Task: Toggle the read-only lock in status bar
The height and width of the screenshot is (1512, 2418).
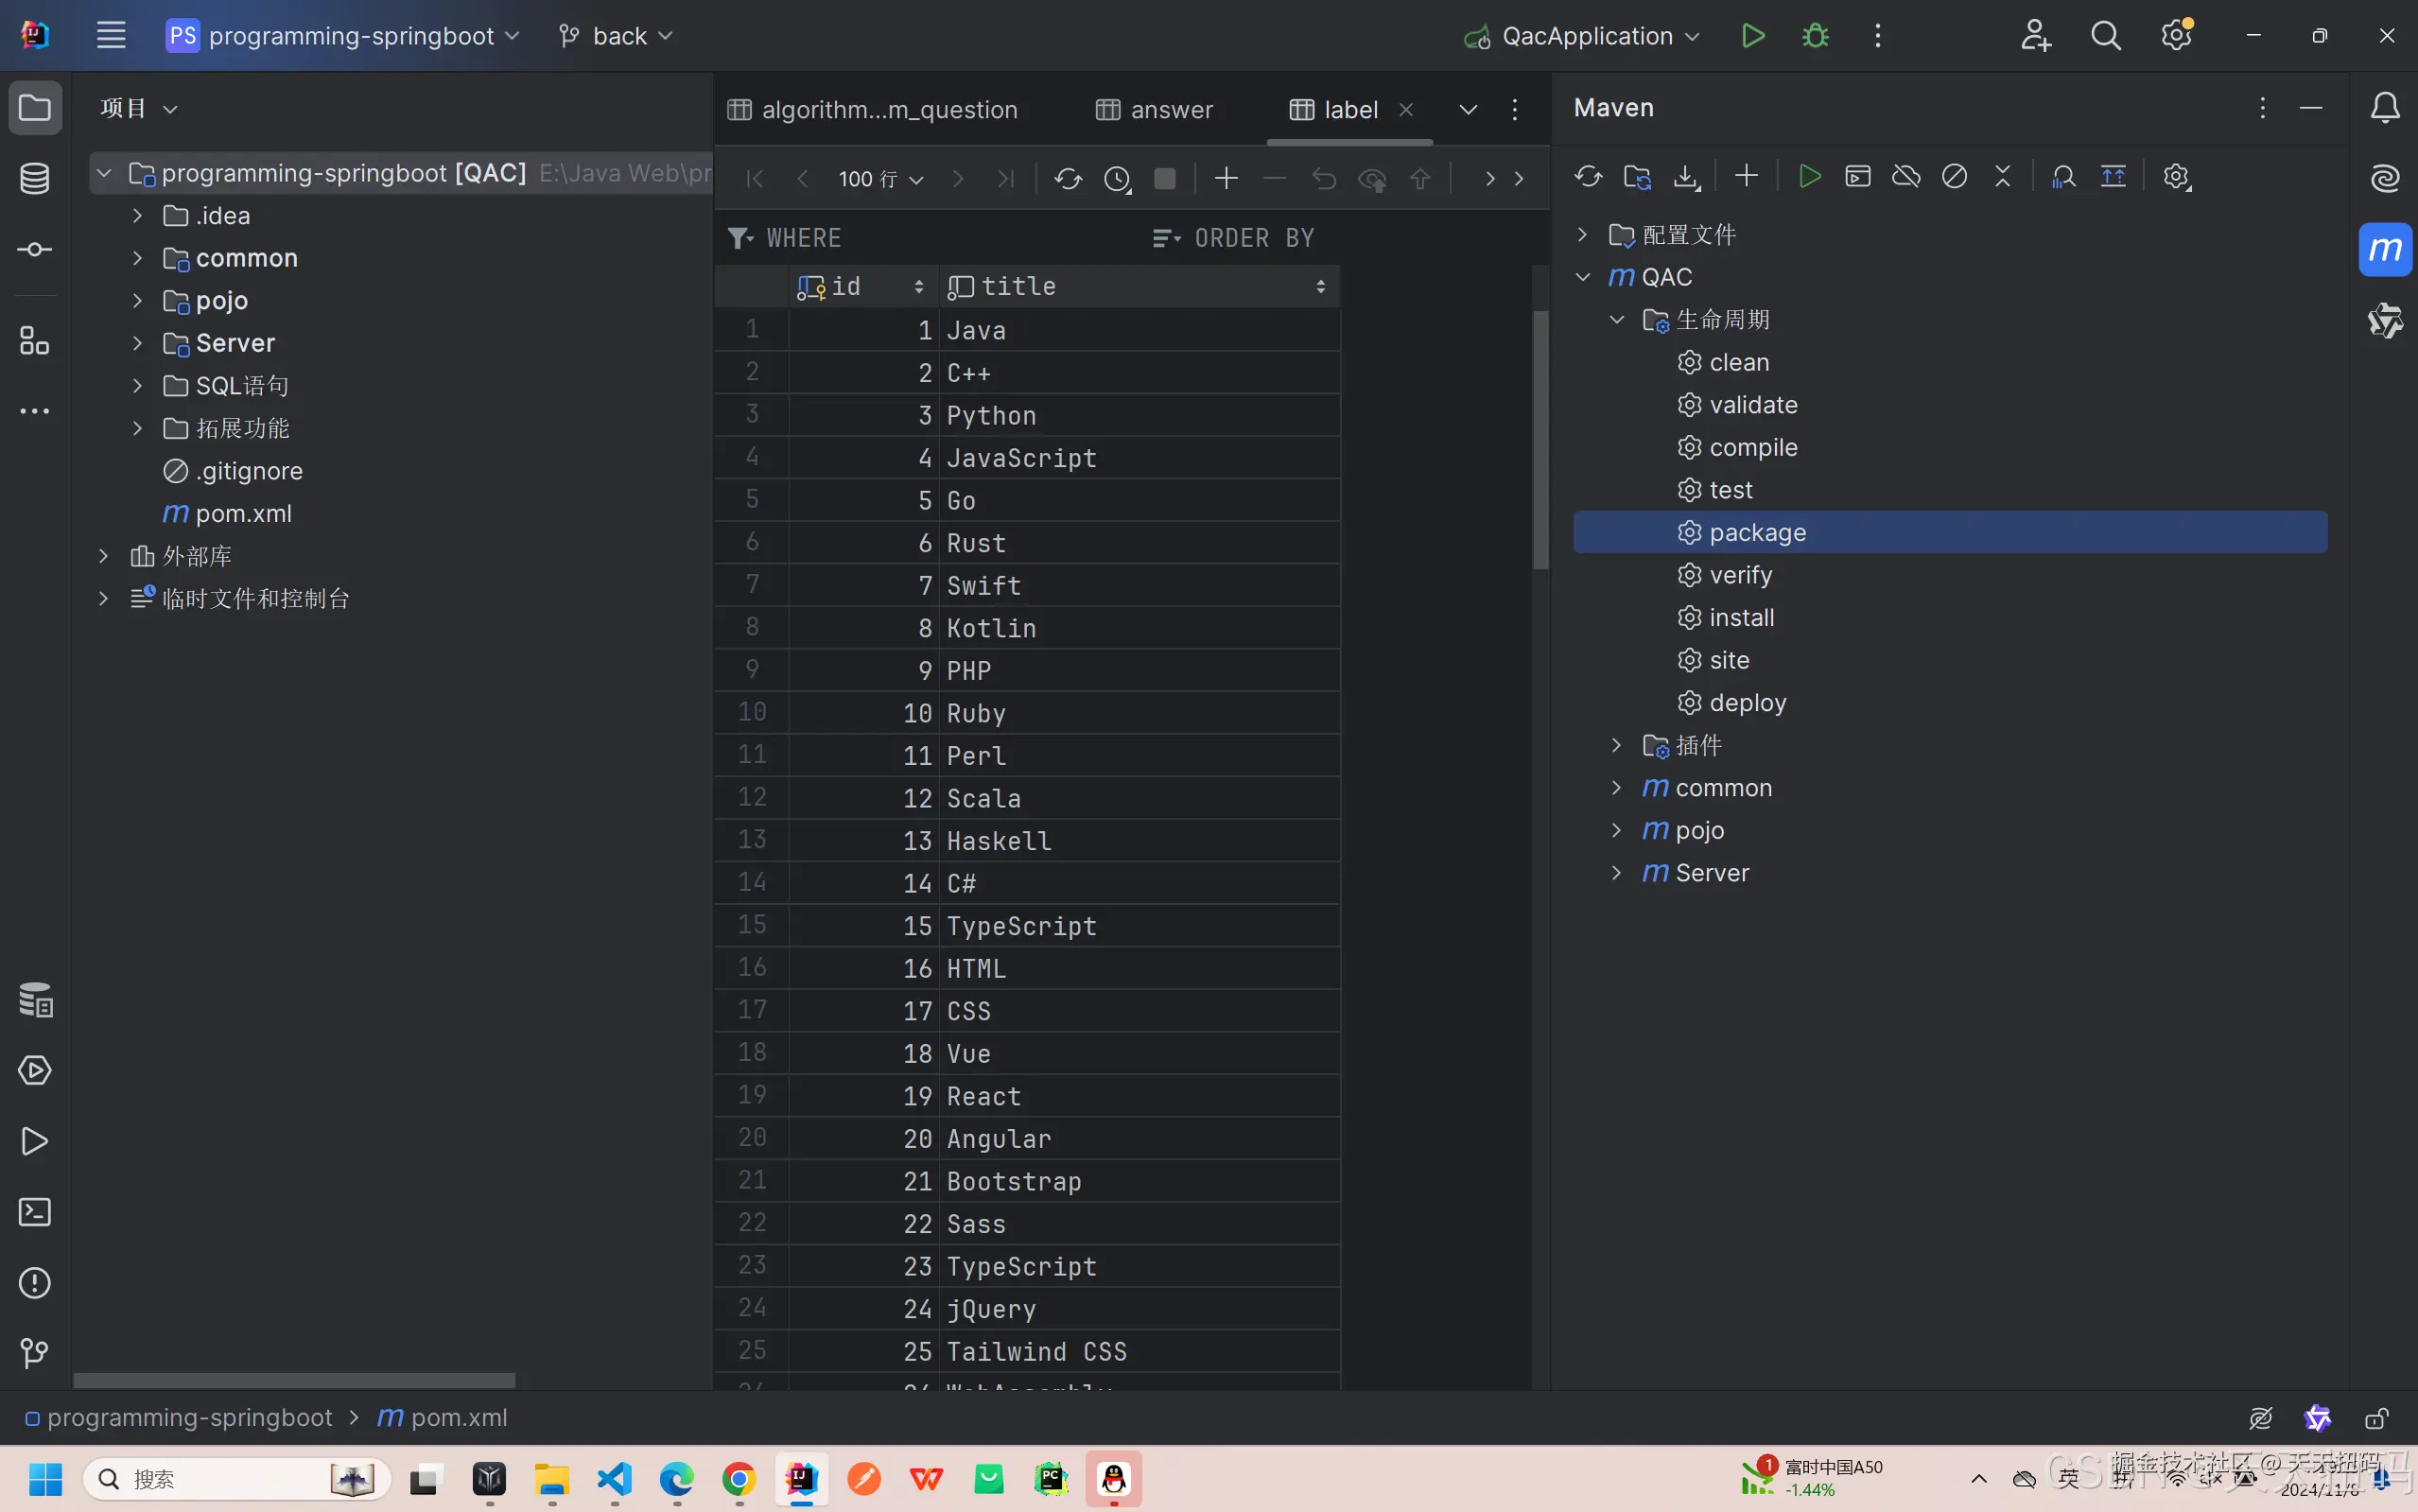Action: tap(2376, 1418)
